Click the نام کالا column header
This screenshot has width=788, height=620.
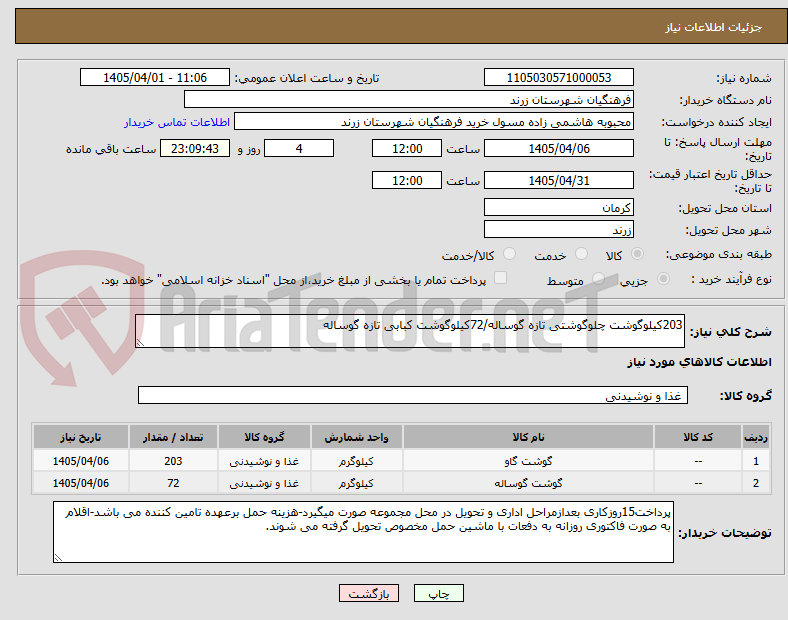[528, 437]
